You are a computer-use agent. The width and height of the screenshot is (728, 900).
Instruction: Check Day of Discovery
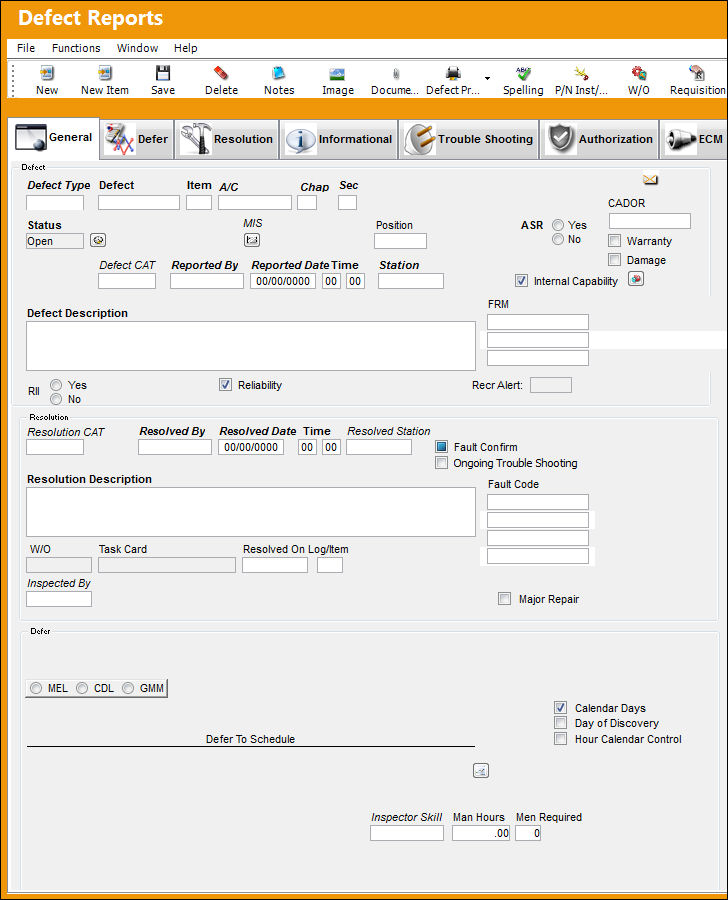pyautogui.click(x=560, y=723)
